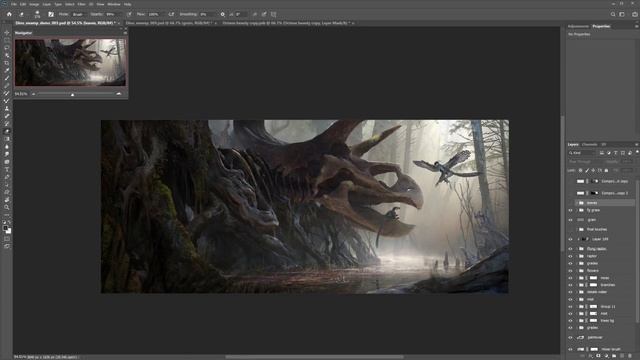Viewport: 640px width, 360px height.
Task: Zoom in with the Navigator mountain icon
Action: [x=119, y=94]
